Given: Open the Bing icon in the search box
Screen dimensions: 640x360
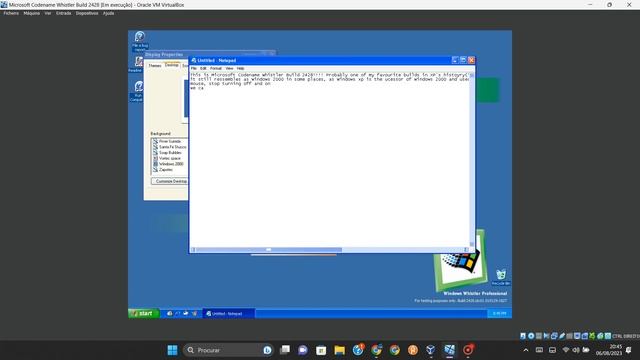Looking at the screenshot, I should [267, 350].
